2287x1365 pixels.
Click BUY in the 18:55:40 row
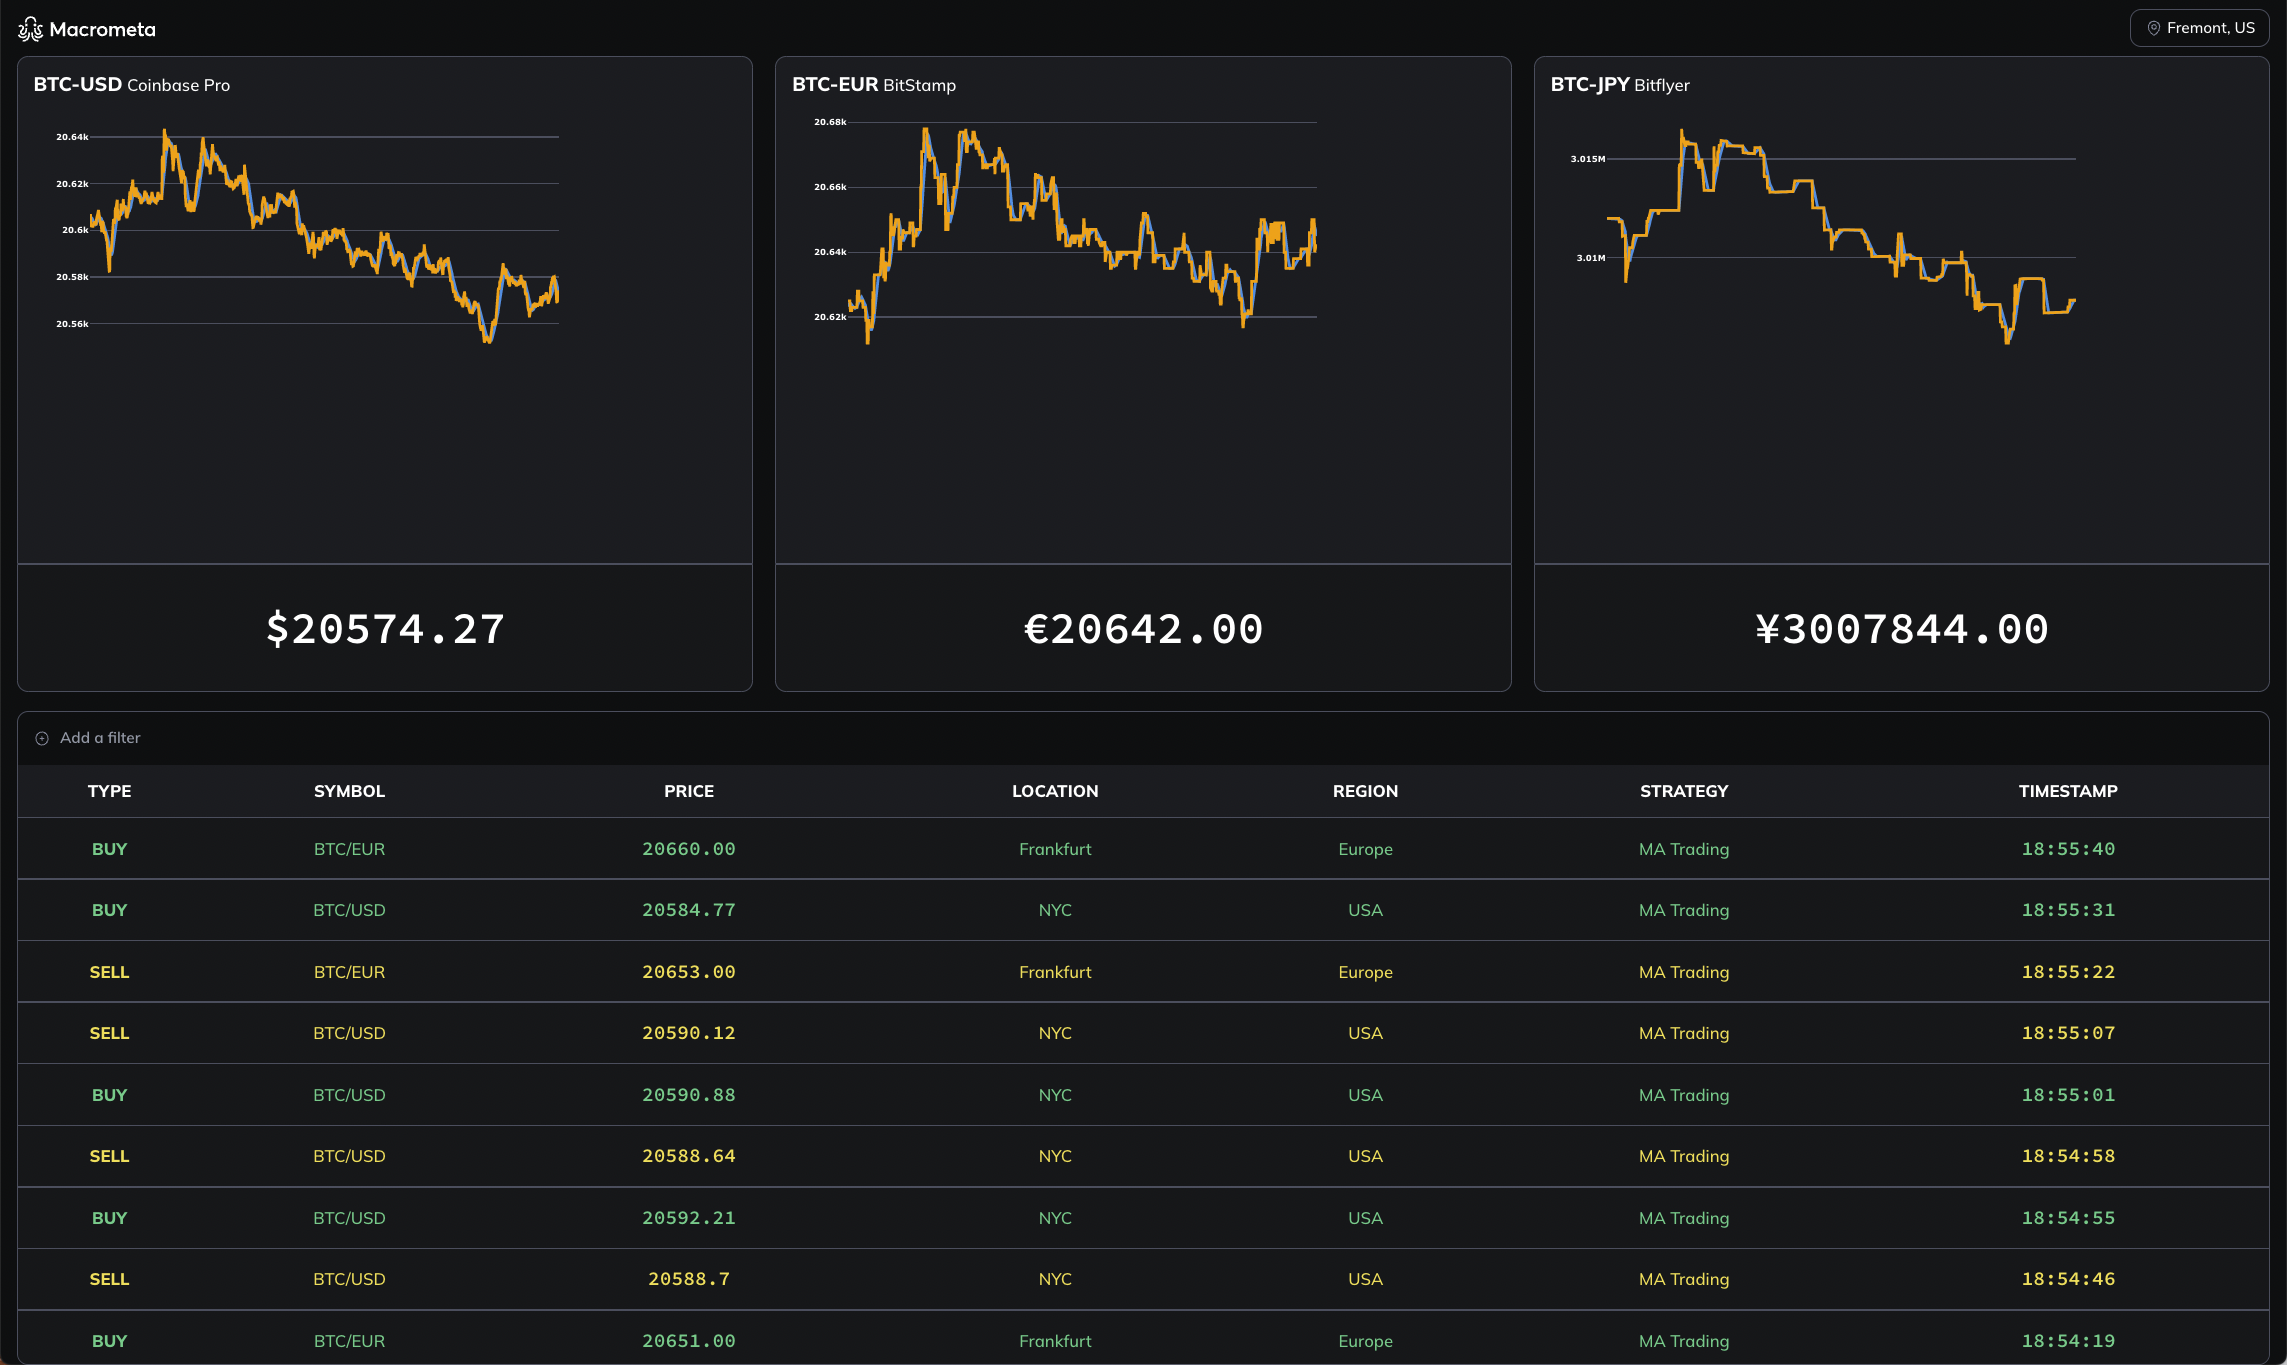pyautogui.click(x=109, y=849)
